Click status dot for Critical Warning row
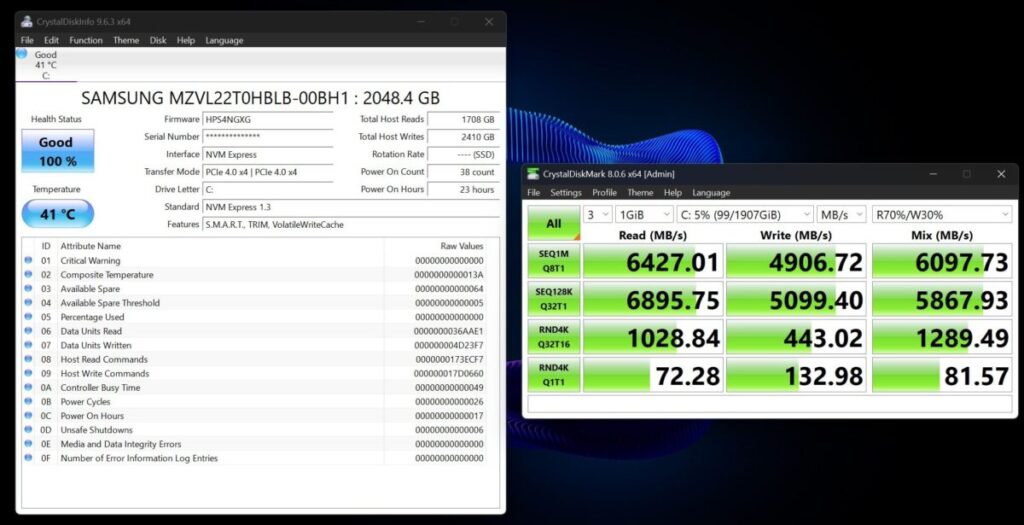This screenshot has height=525, width=1024. click(x=28, y=260)
